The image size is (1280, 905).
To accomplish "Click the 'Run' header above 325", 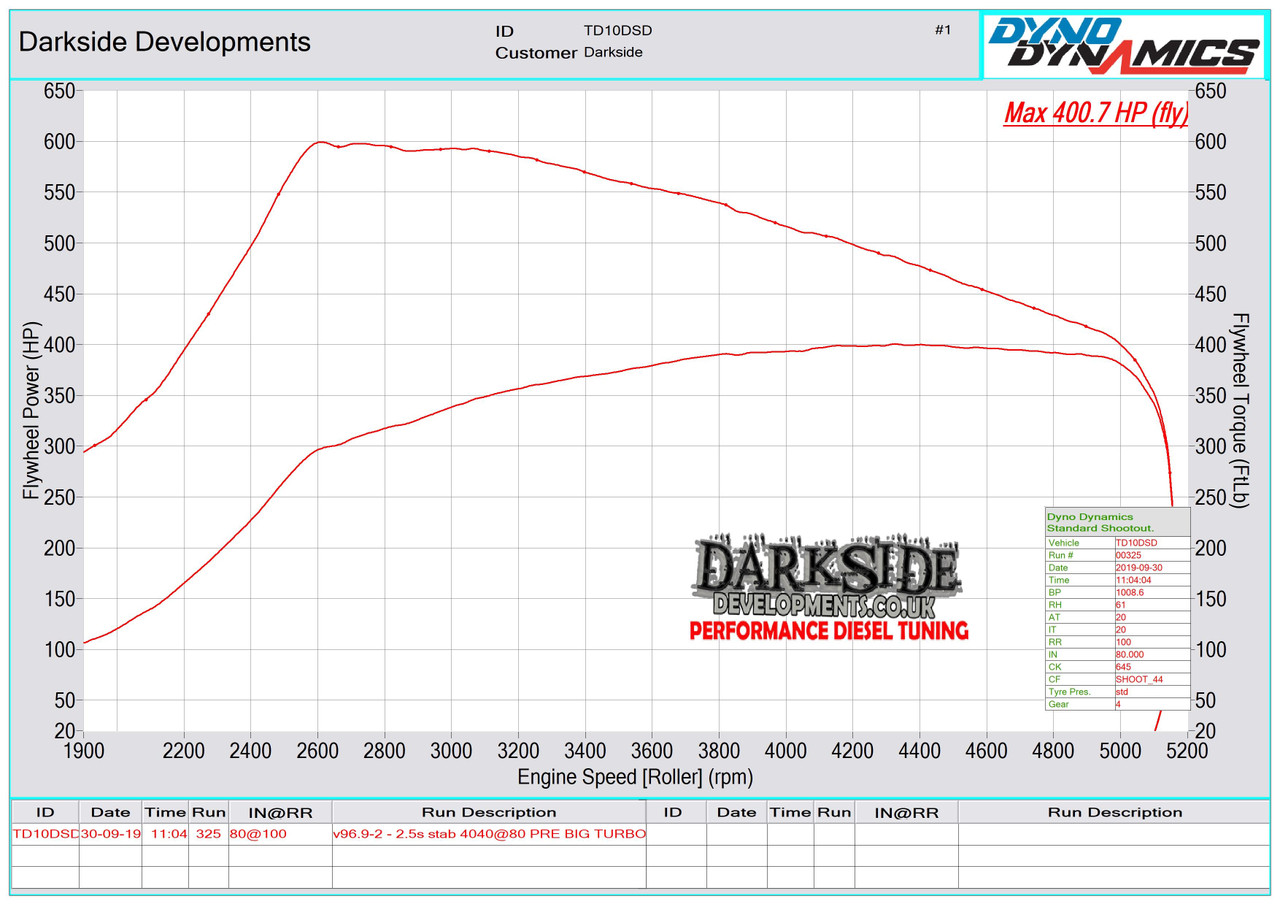I will [208, 812].
